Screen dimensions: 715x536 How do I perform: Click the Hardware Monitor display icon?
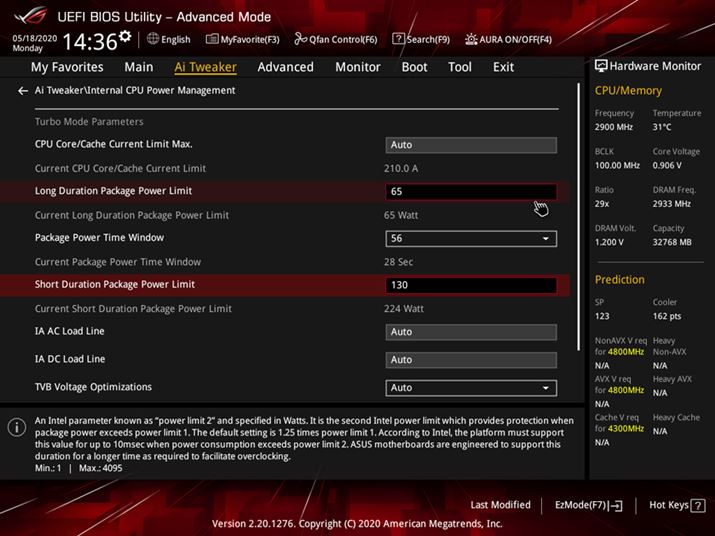601,66
